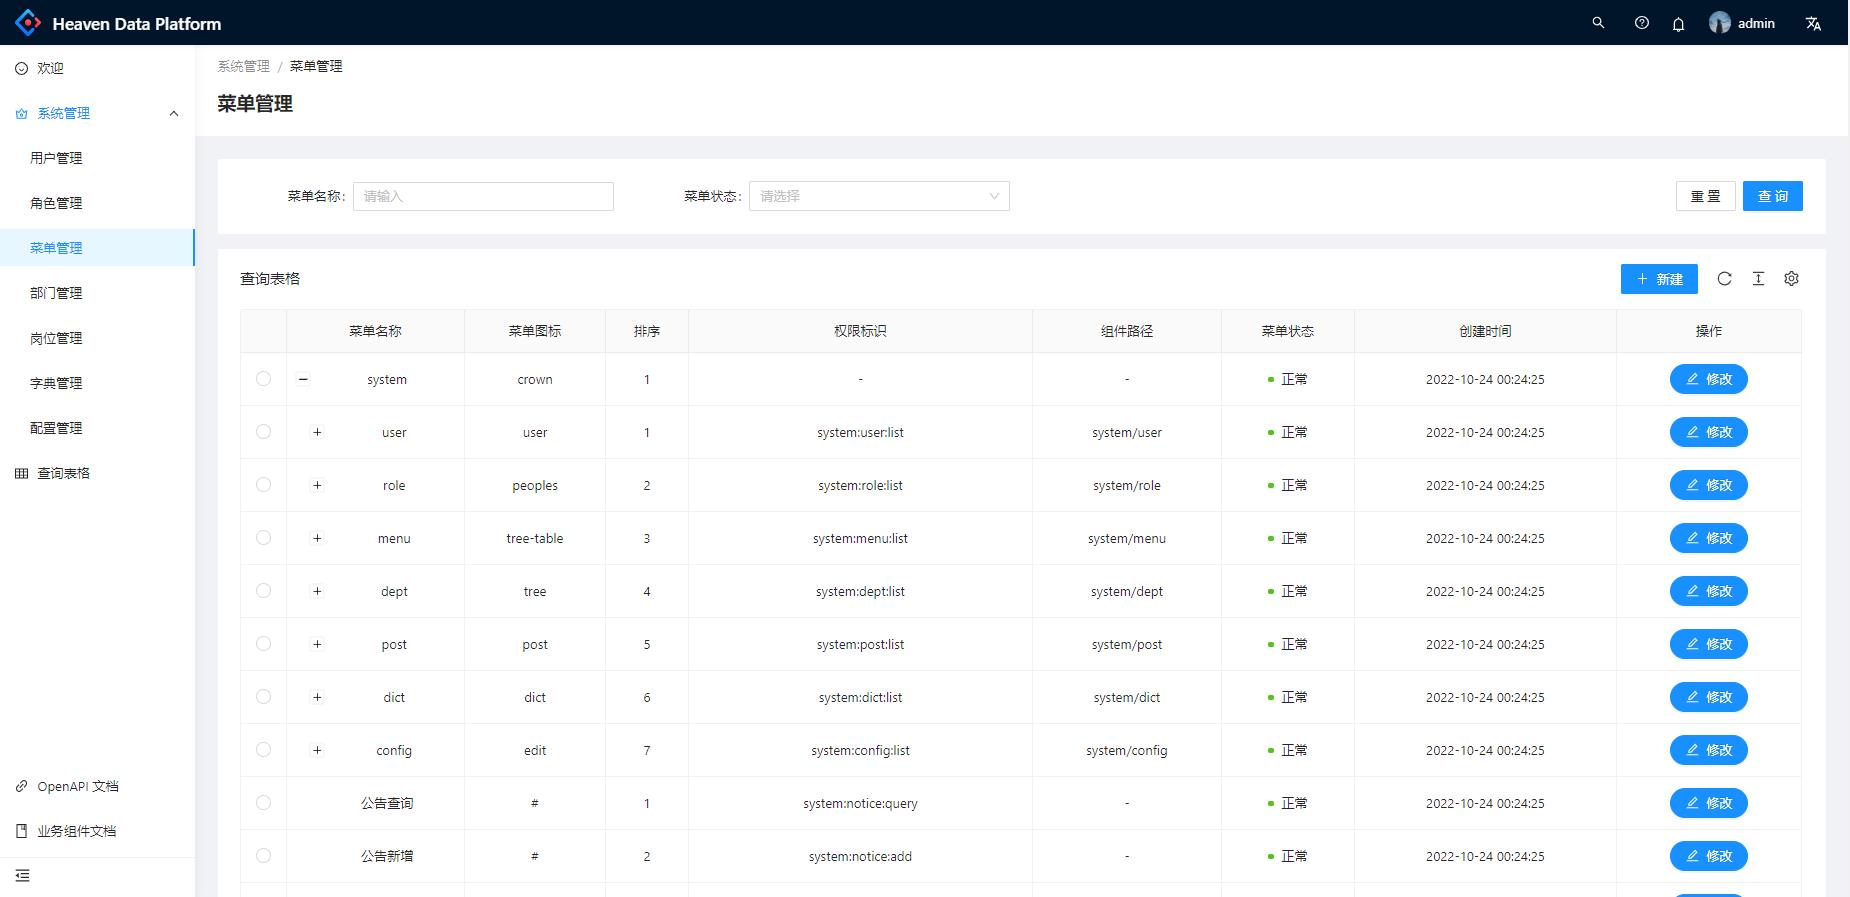Click 修改 button for config row
The width and height of the screenshot is (1850, 897).
point(1708,750)
